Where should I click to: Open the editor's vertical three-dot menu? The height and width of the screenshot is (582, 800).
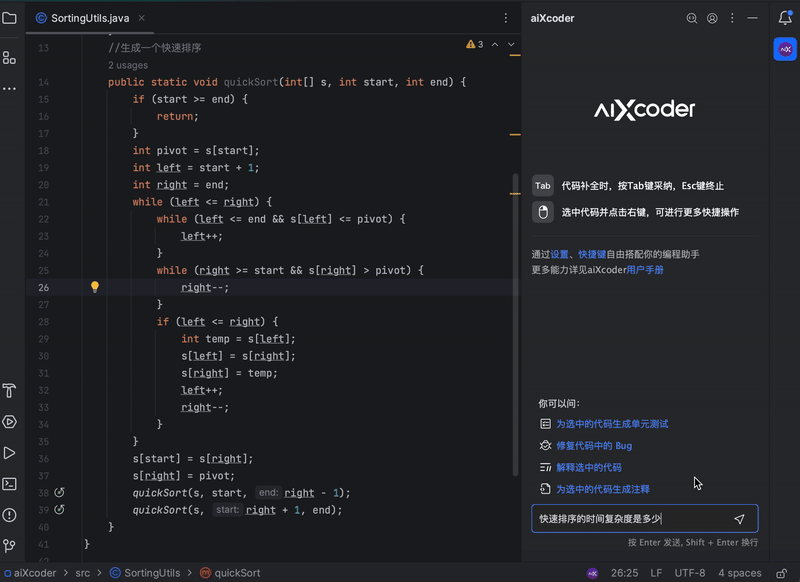[x=505, y=18]
